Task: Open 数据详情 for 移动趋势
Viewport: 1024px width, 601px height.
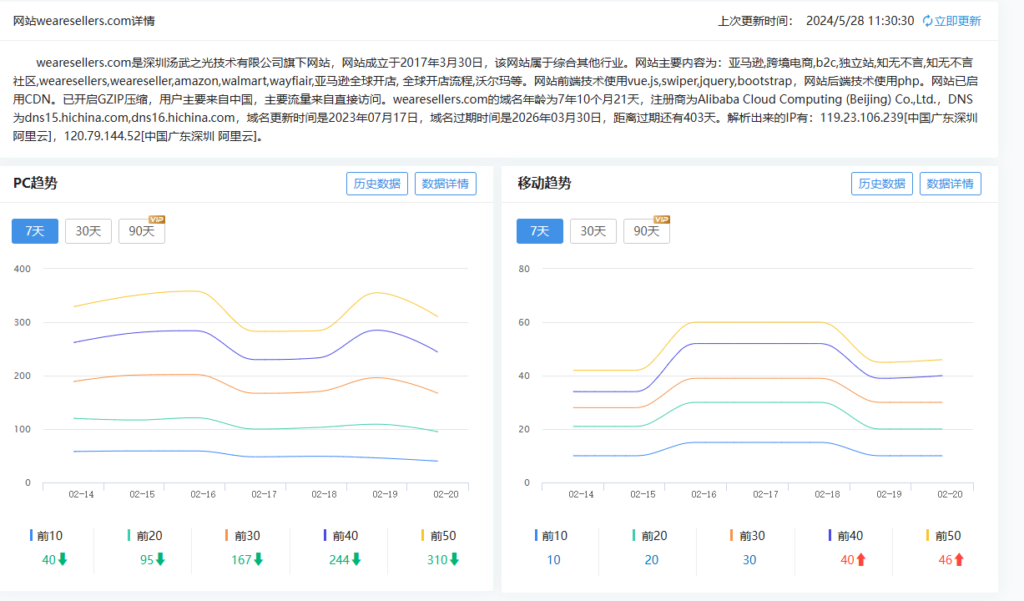Action: coord(949,183)
